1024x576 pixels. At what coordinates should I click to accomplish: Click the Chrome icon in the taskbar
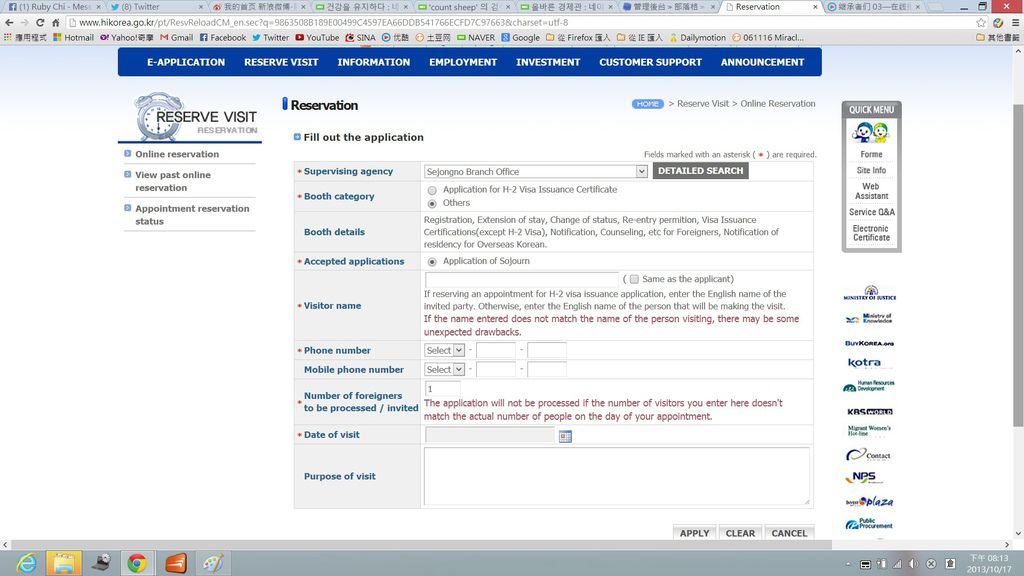137,563
